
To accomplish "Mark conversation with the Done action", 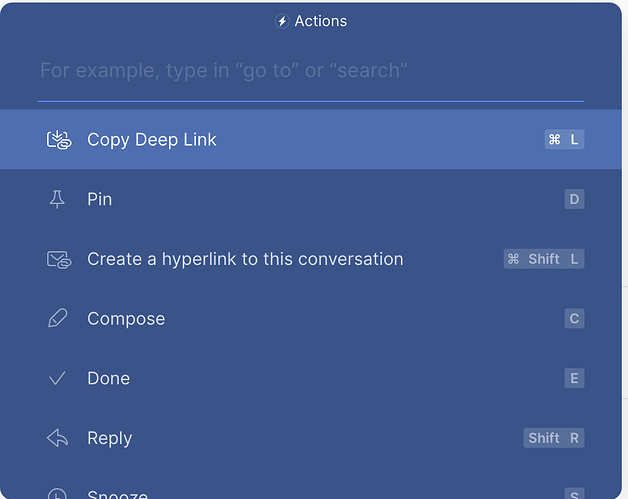I will click(108, 378).
